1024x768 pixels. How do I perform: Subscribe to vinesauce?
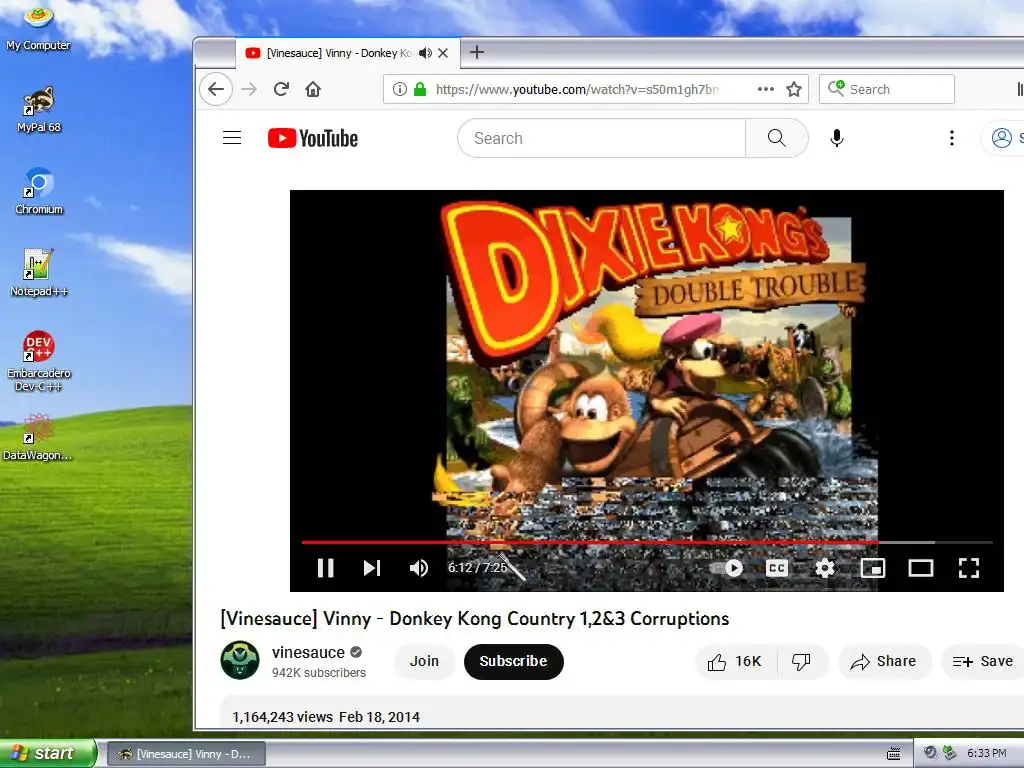click(513, 662)
